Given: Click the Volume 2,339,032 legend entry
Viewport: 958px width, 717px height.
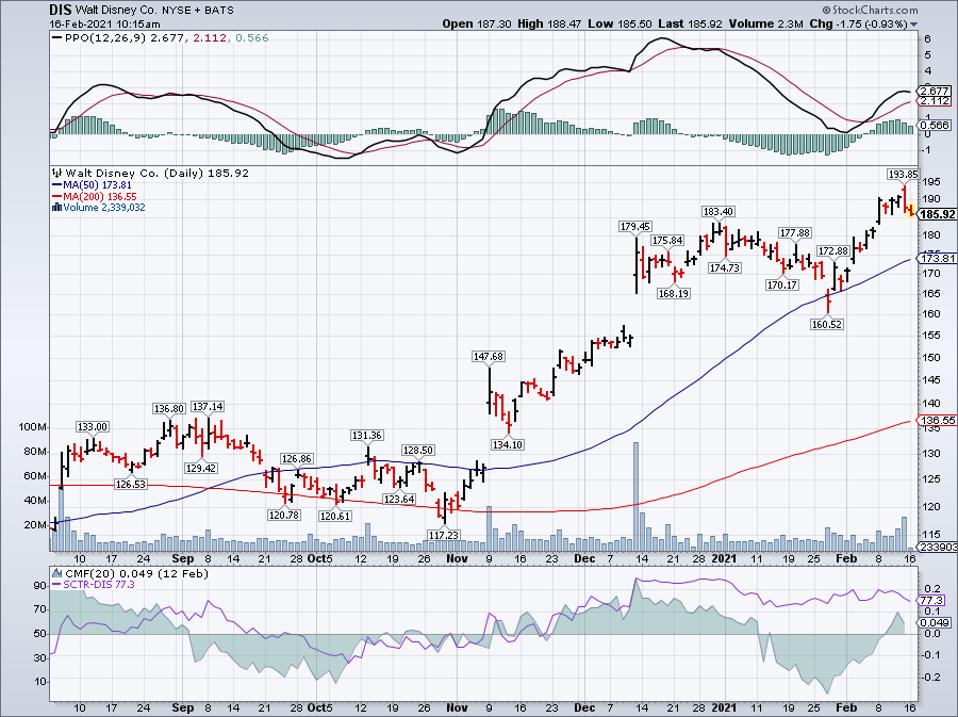Looking at the screenshot, I should (x=104, y=208).
